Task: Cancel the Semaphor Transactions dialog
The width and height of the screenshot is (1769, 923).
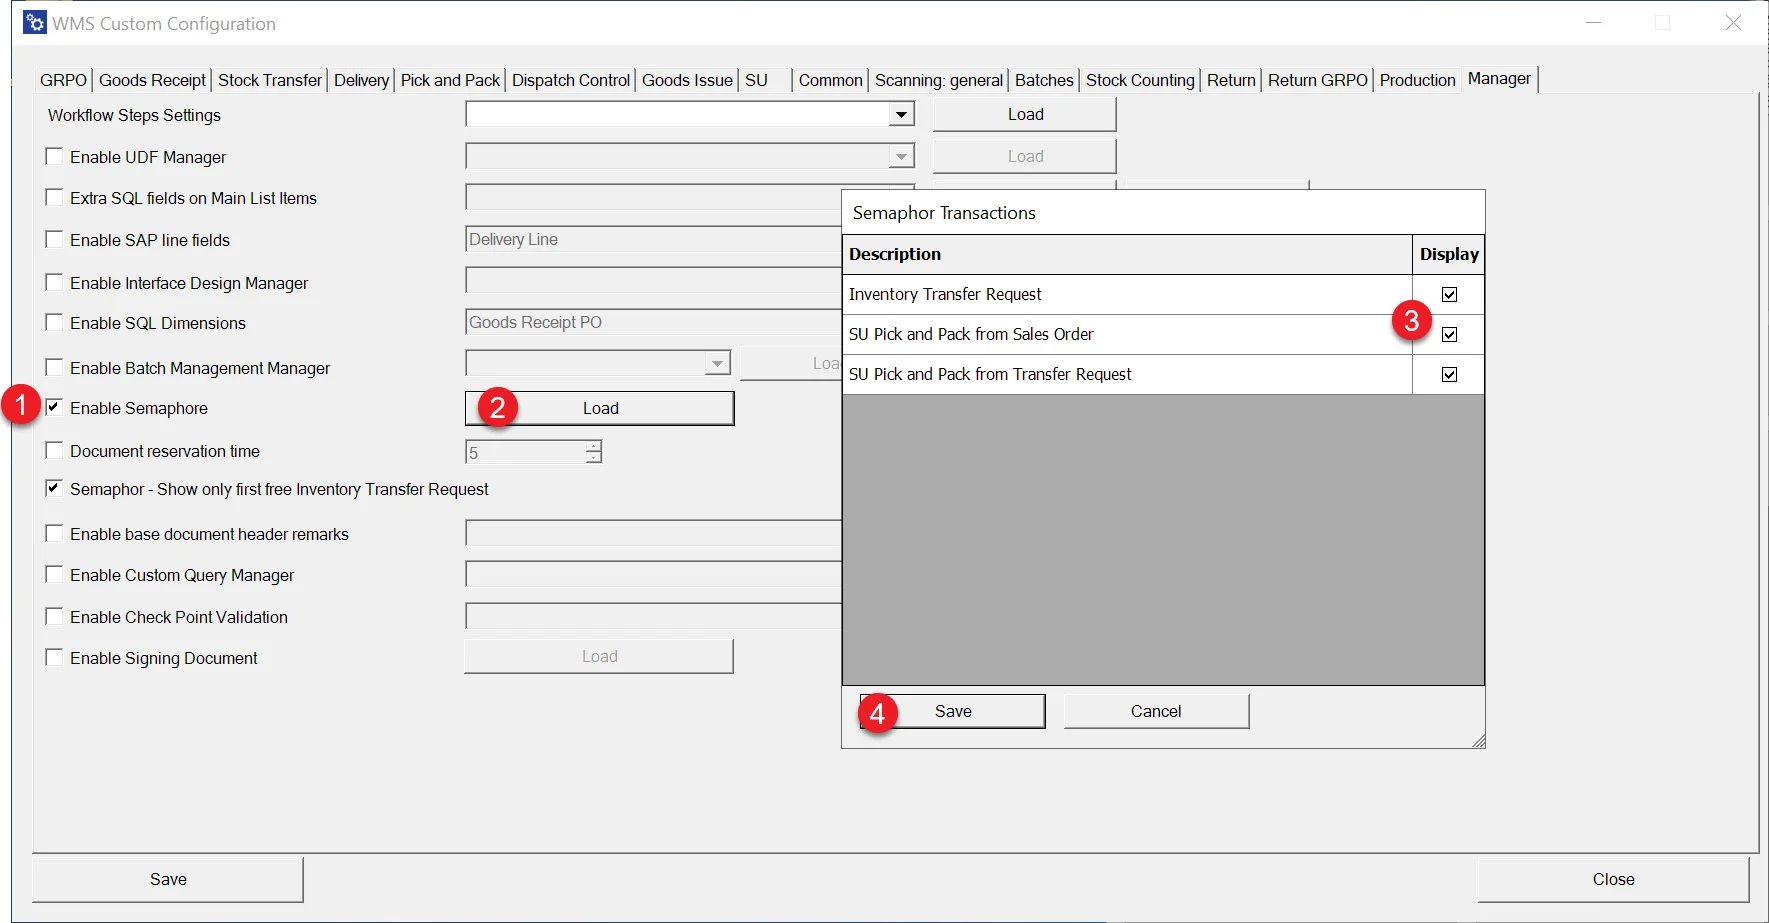Action: [x=1156, y=711]
